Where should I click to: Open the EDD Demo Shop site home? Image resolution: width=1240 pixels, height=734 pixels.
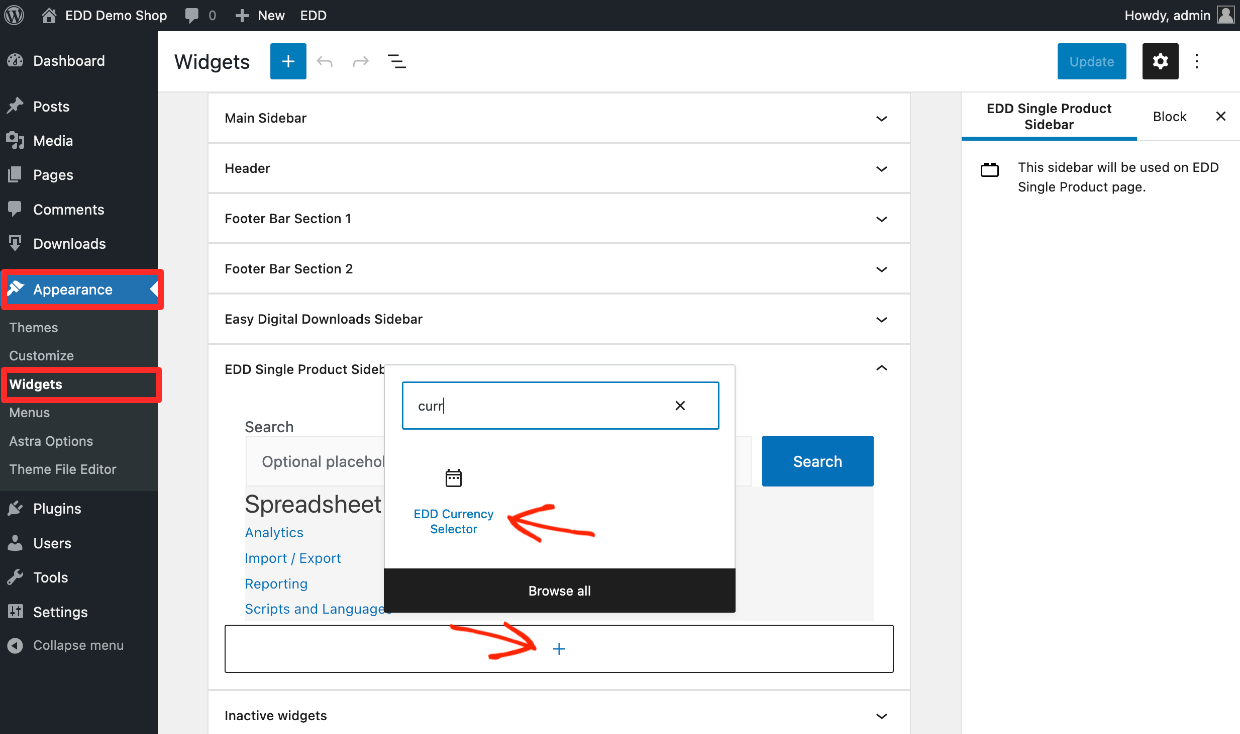(x=105, y=15)
